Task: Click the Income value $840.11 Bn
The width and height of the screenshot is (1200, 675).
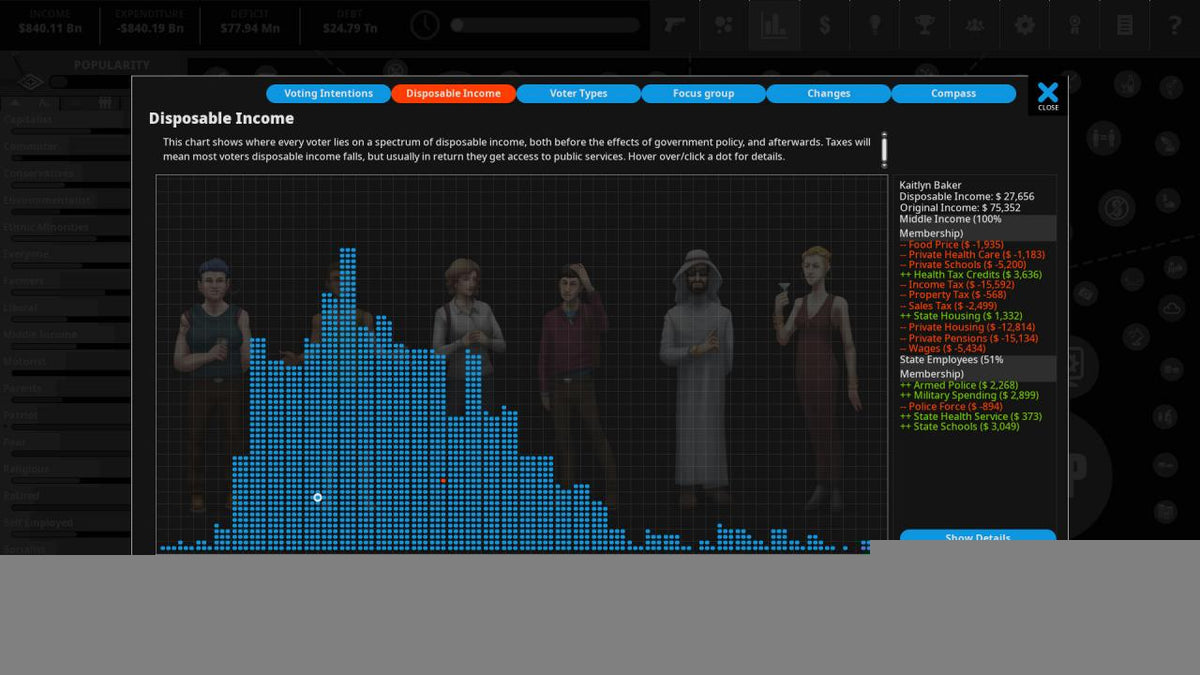Action: pos(50,29)
